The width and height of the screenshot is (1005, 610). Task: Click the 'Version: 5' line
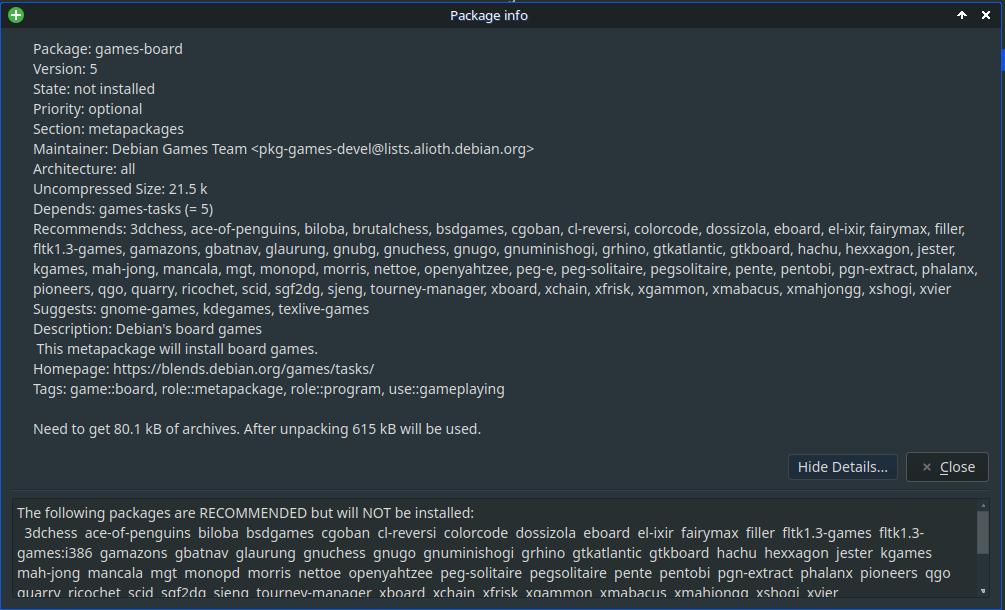tap(65, 69)
